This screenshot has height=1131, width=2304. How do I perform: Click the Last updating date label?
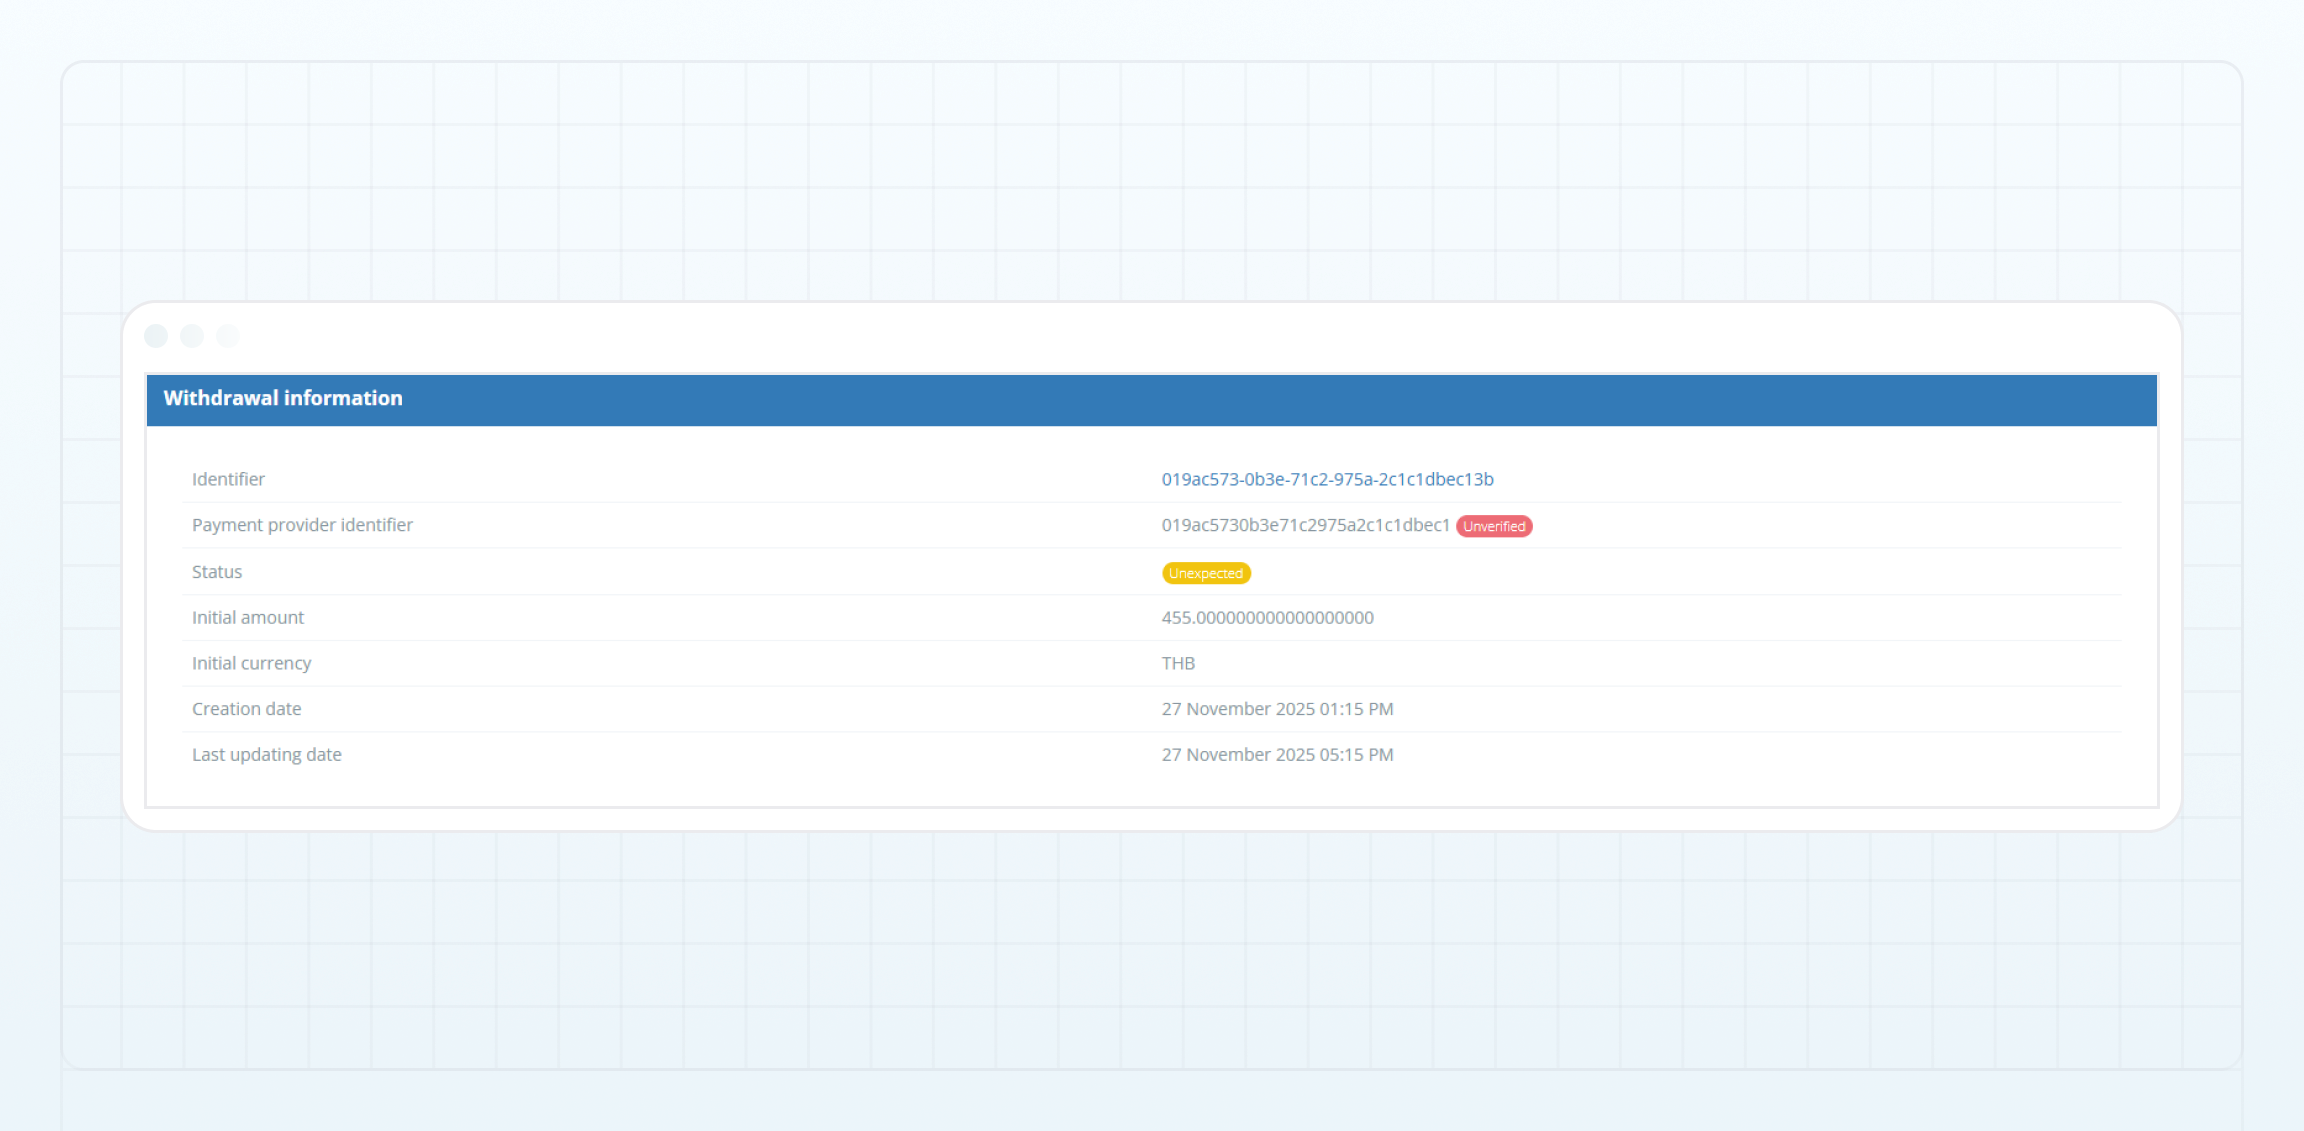[267, 755]
